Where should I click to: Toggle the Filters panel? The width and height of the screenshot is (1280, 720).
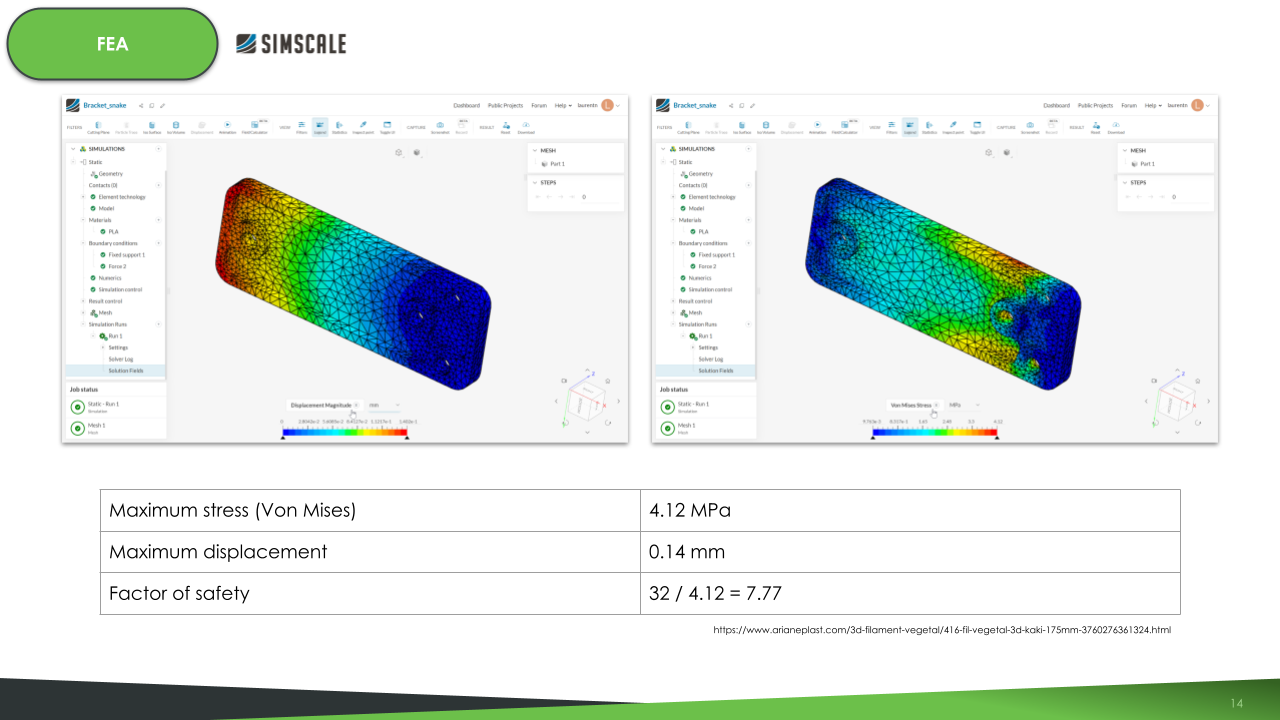[x=302, y=126]
